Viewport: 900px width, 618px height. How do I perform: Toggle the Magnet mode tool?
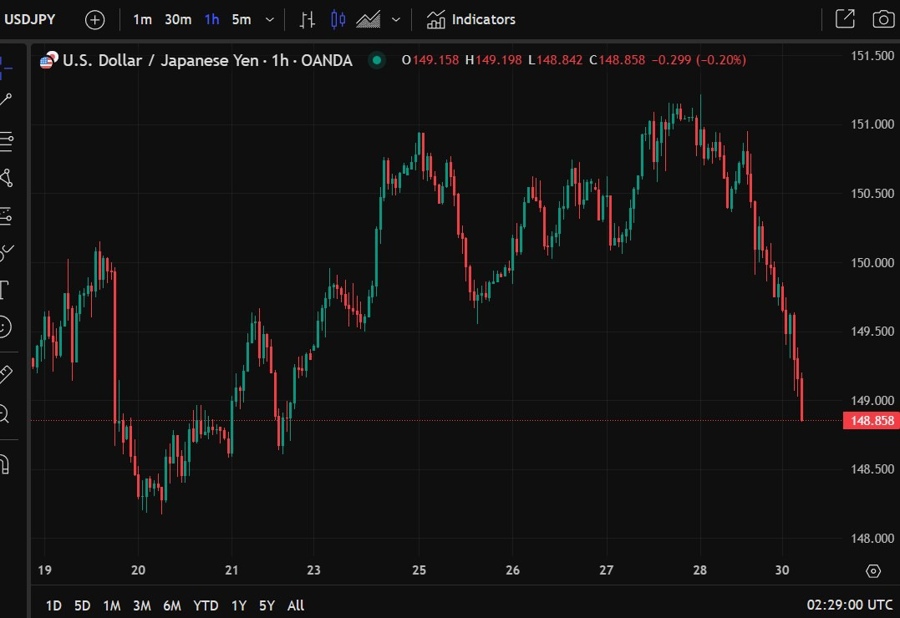(x=5, y=464)
